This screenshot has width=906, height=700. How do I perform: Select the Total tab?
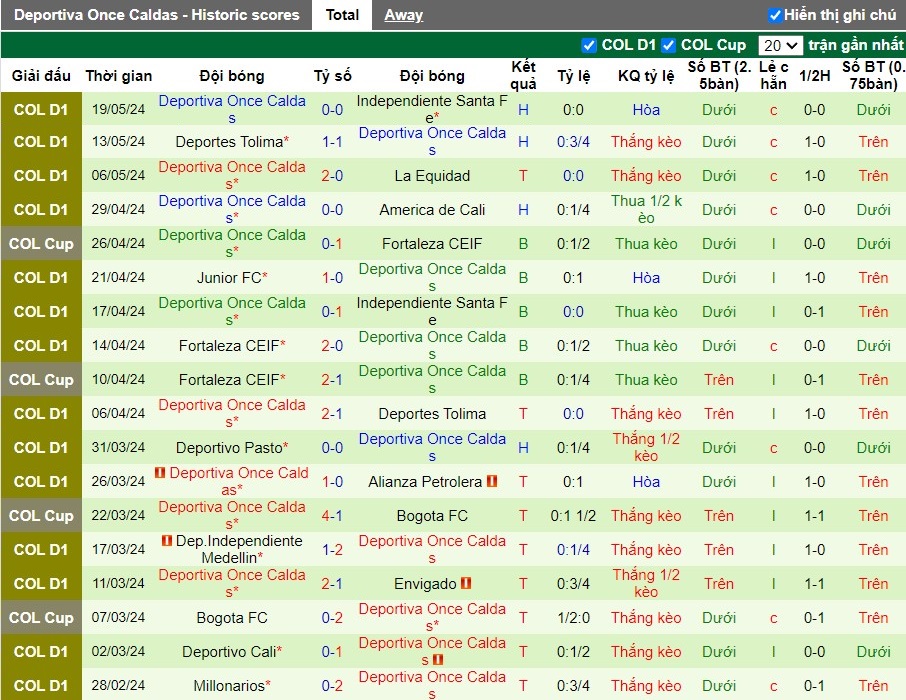pos(342,15)
